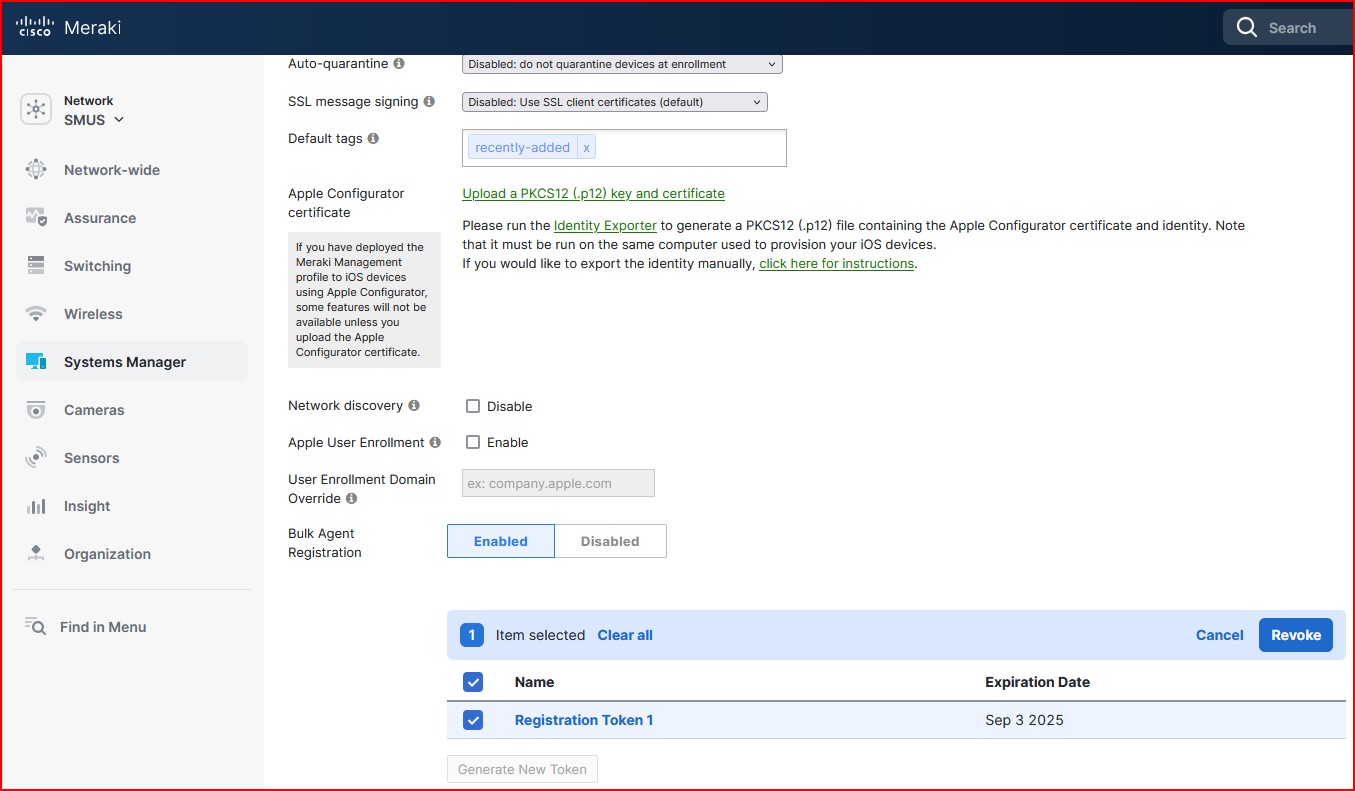This screenshot has width=1355, height=791.
Task: Click info icon next to Default tags
Action: point(373,139)
